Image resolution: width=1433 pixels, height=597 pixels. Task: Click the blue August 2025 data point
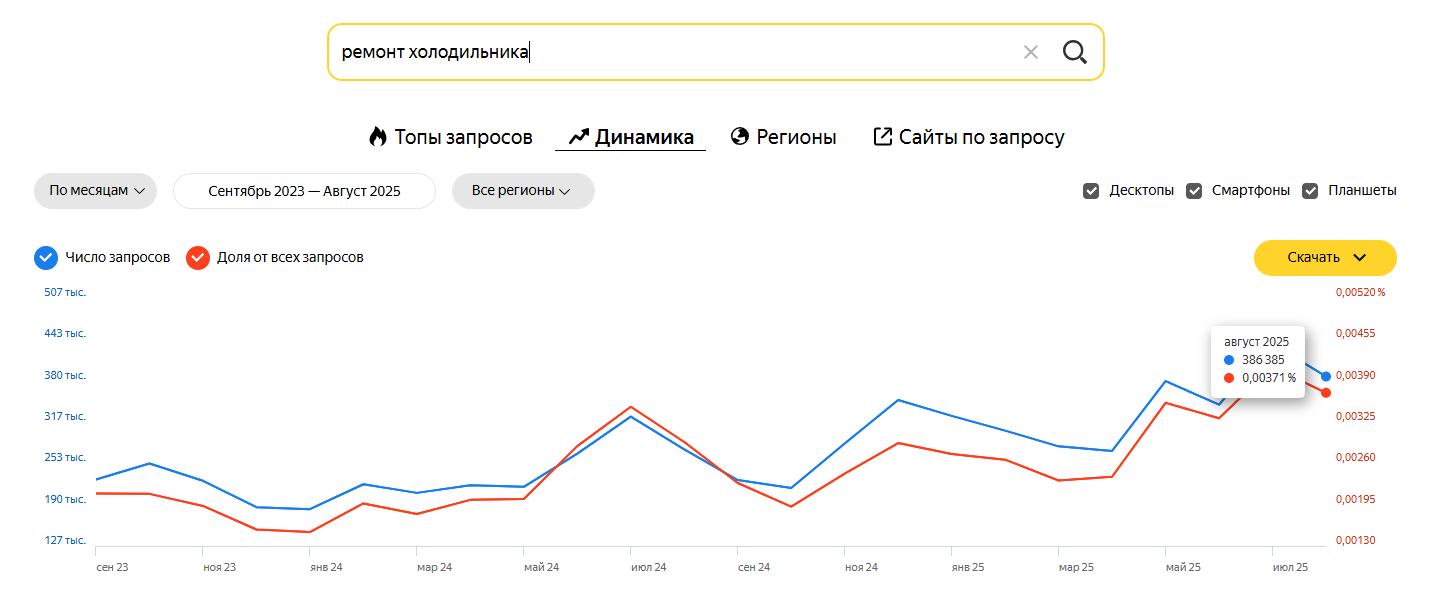pyautogui.click(x=1326, y=376)
